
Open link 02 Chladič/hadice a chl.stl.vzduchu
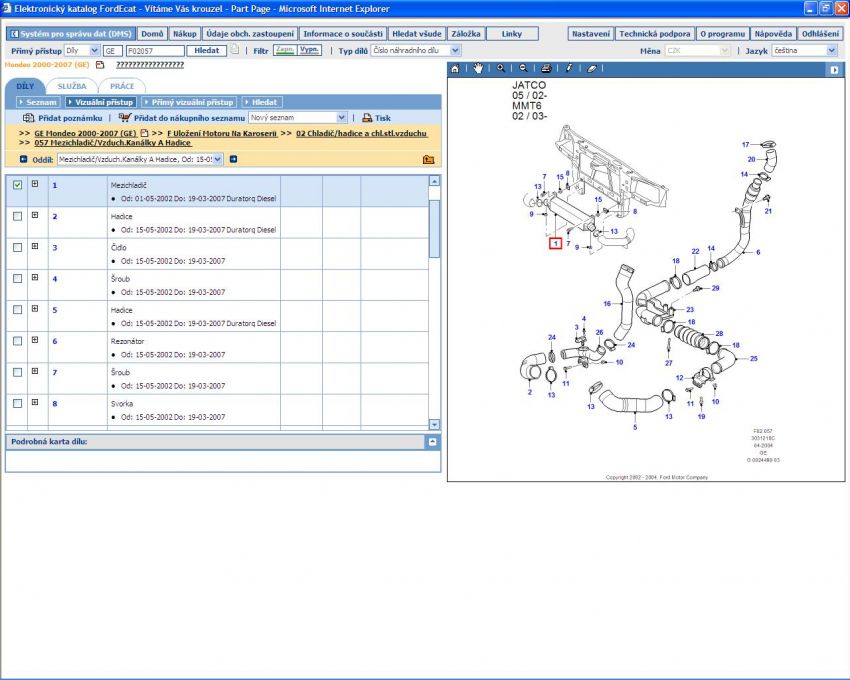pos(362,133)
